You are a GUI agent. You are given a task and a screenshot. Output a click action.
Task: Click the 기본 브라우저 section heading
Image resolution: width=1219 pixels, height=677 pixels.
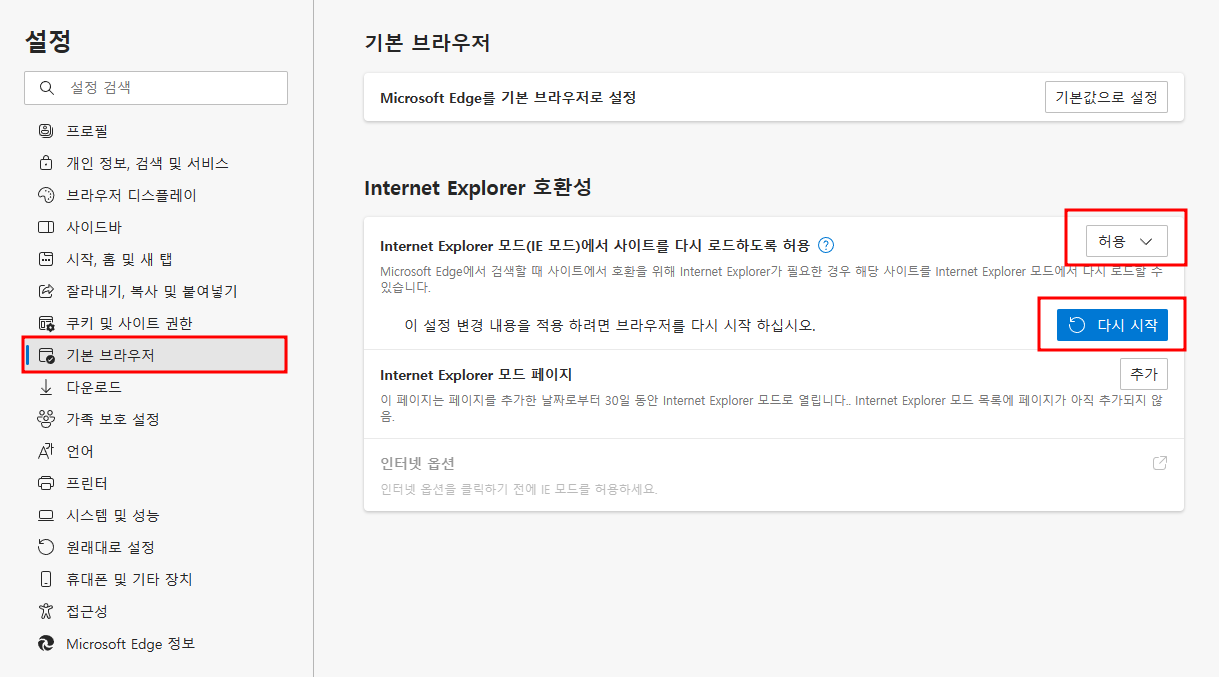pos(427,42)
